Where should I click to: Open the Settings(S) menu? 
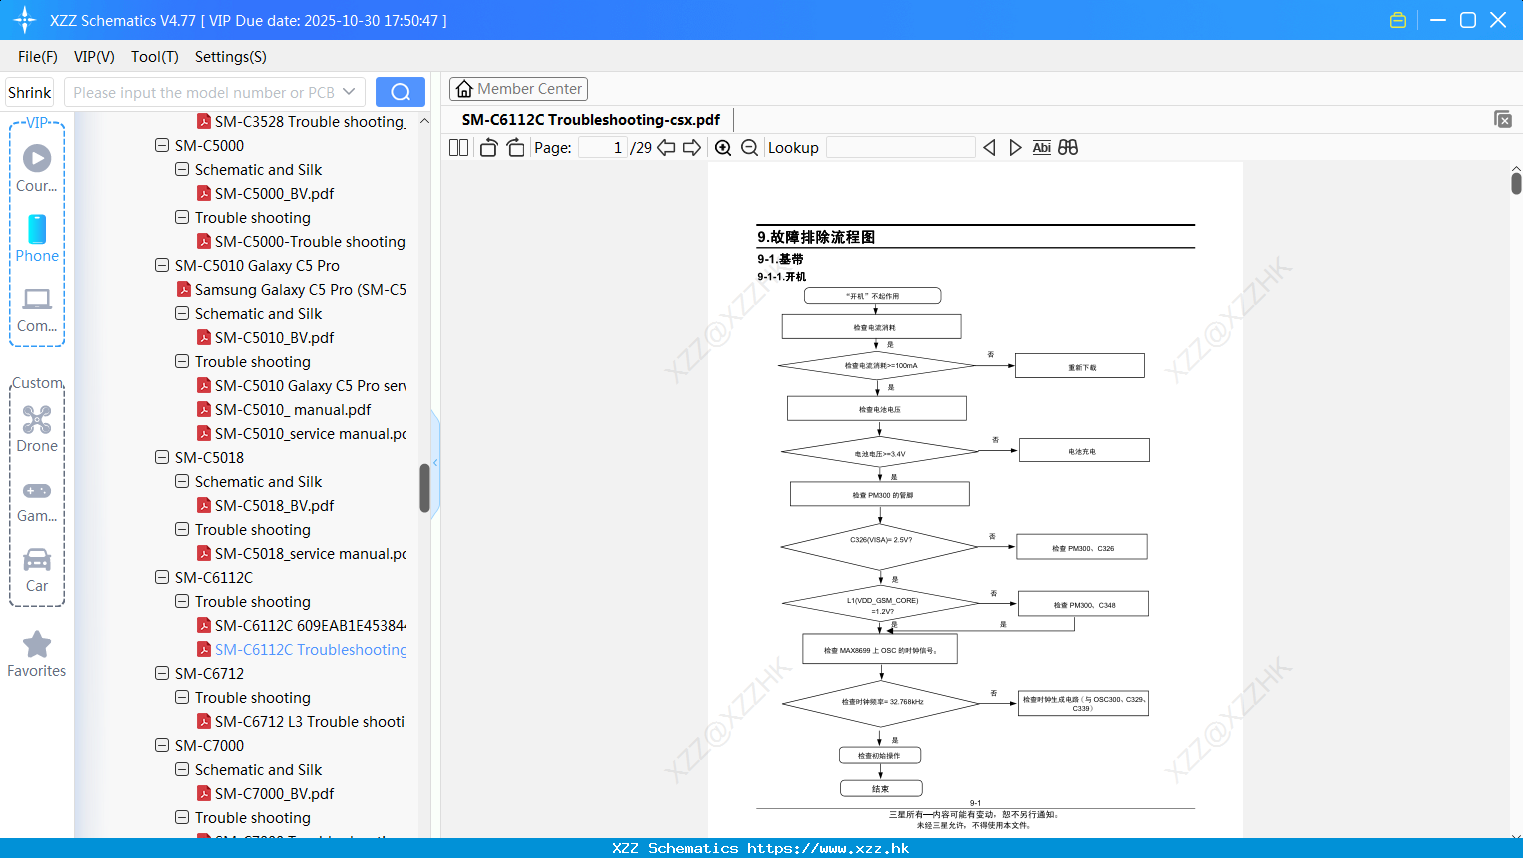(x=231, y=57)
